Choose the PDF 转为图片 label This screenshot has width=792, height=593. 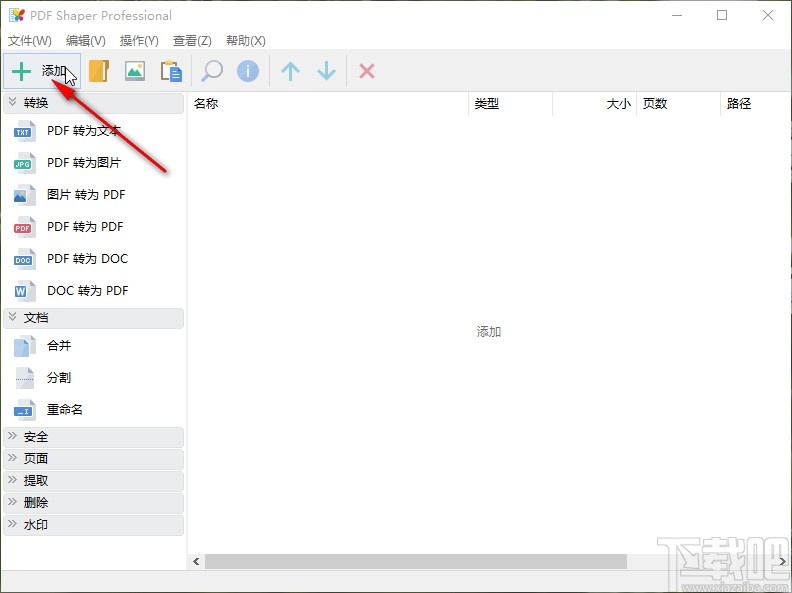coord(84,163)
